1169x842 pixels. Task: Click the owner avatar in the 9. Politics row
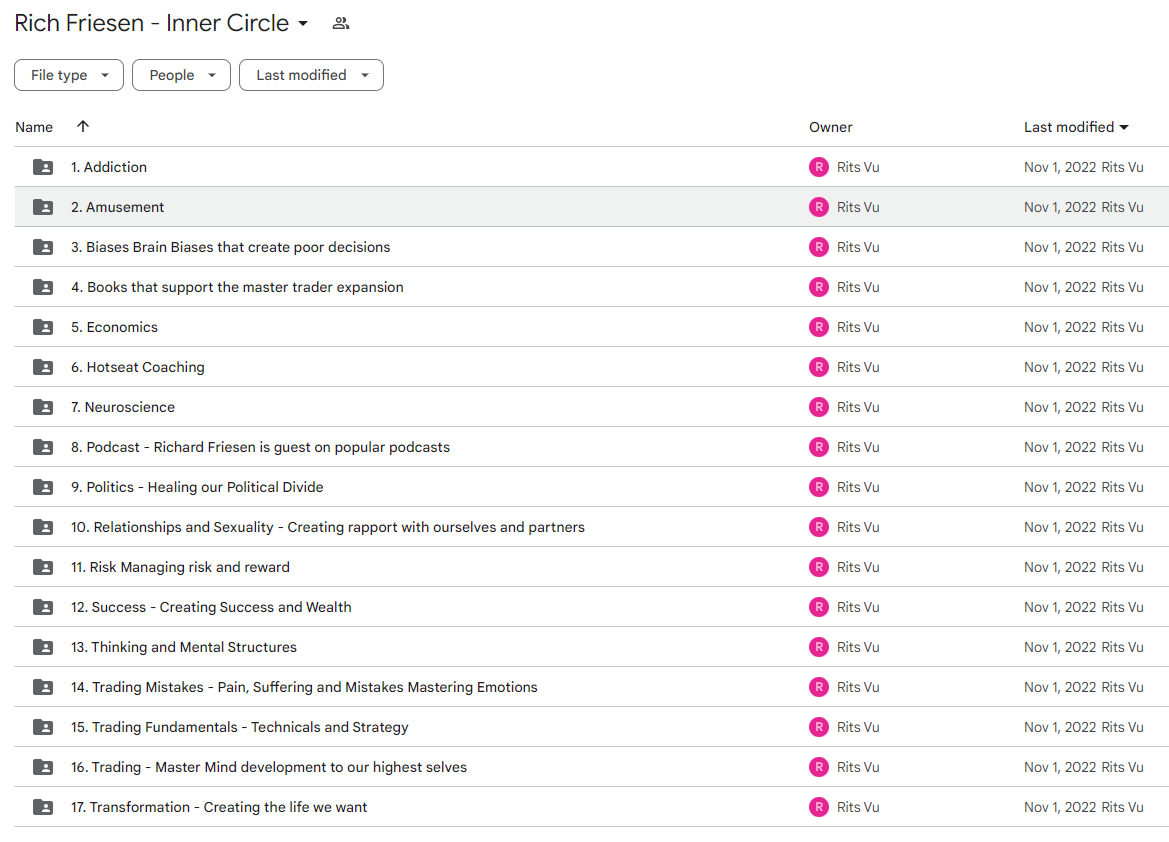click(x=819, y=487)
